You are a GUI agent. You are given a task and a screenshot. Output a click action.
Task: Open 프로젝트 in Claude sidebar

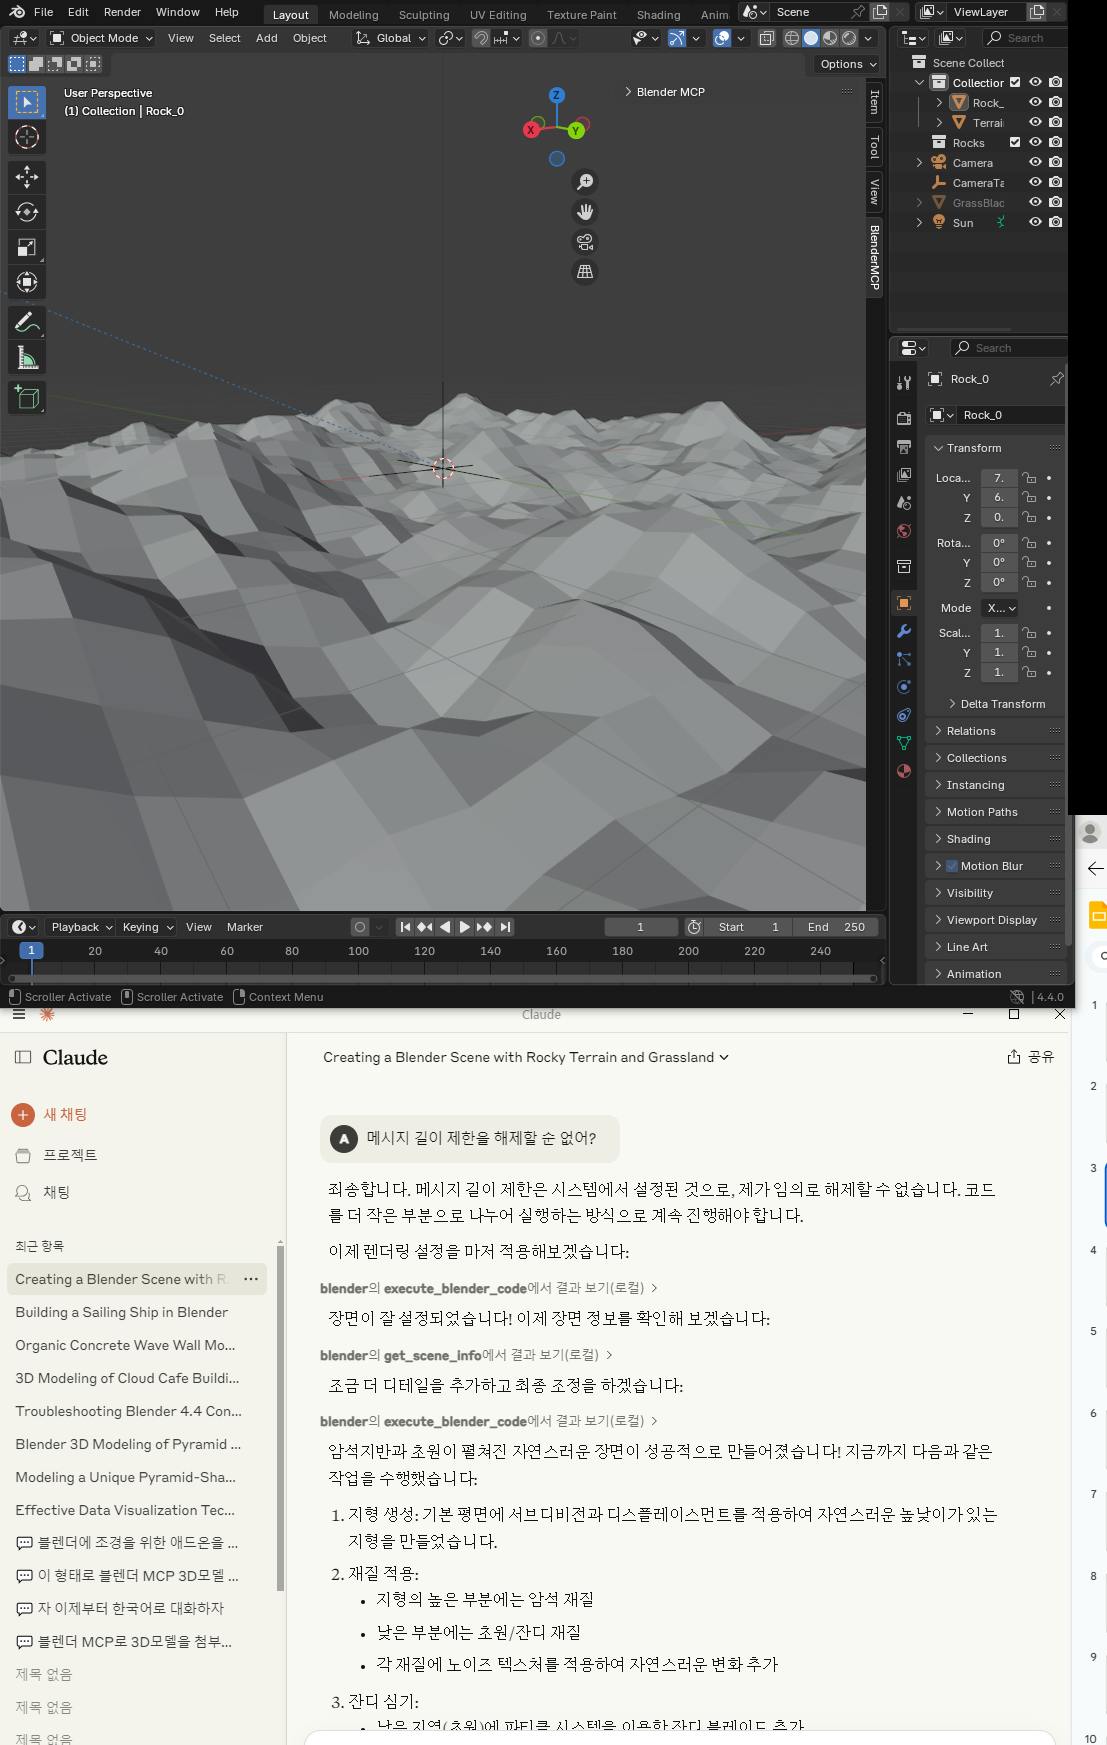point(57,1155)
